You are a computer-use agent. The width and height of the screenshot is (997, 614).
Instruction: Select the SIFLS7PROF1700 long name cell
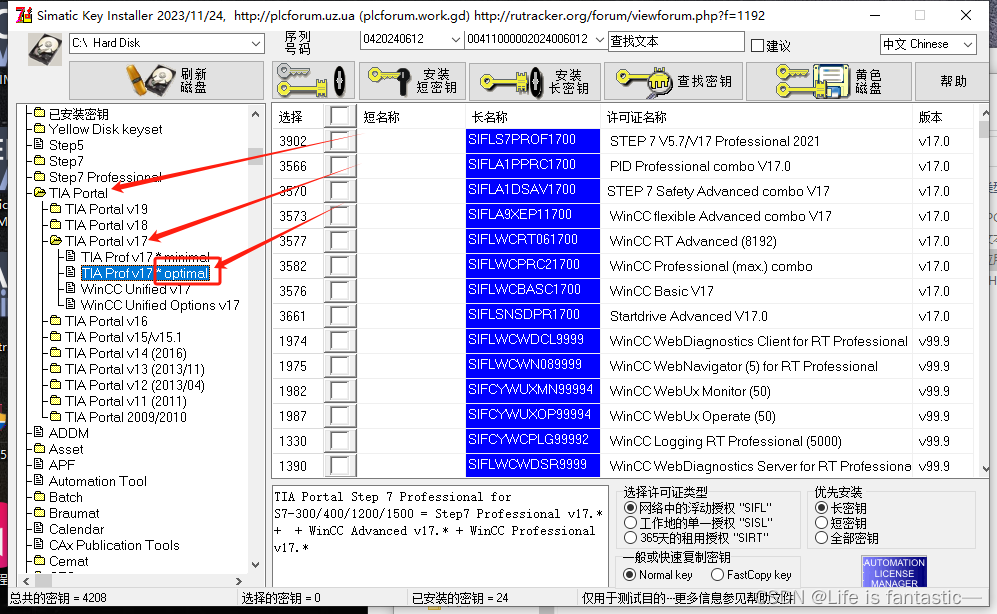click(x=533, y=141)
